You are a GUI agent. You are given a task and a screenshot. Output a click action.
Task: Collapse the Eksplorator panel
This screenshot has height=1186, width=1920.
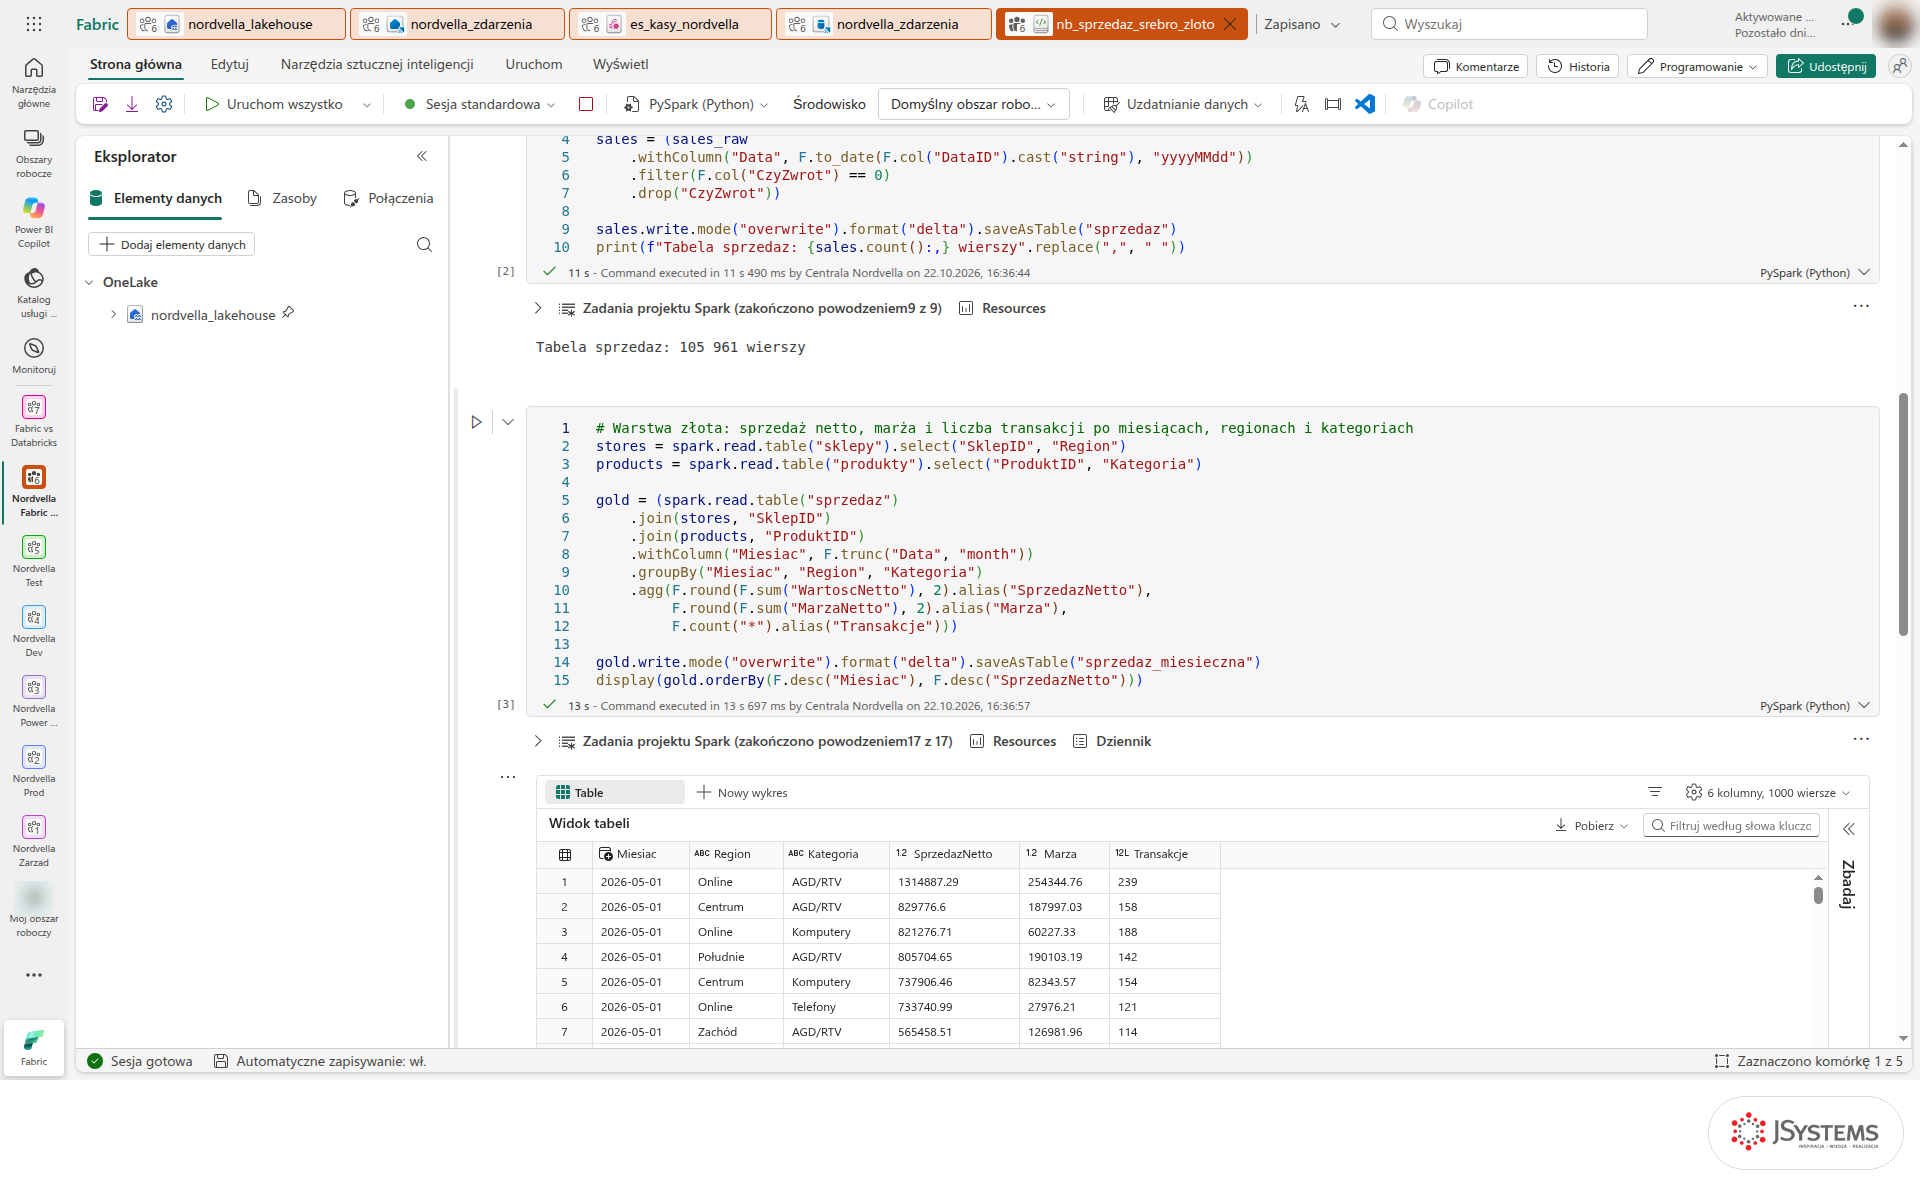click(422, 156)
